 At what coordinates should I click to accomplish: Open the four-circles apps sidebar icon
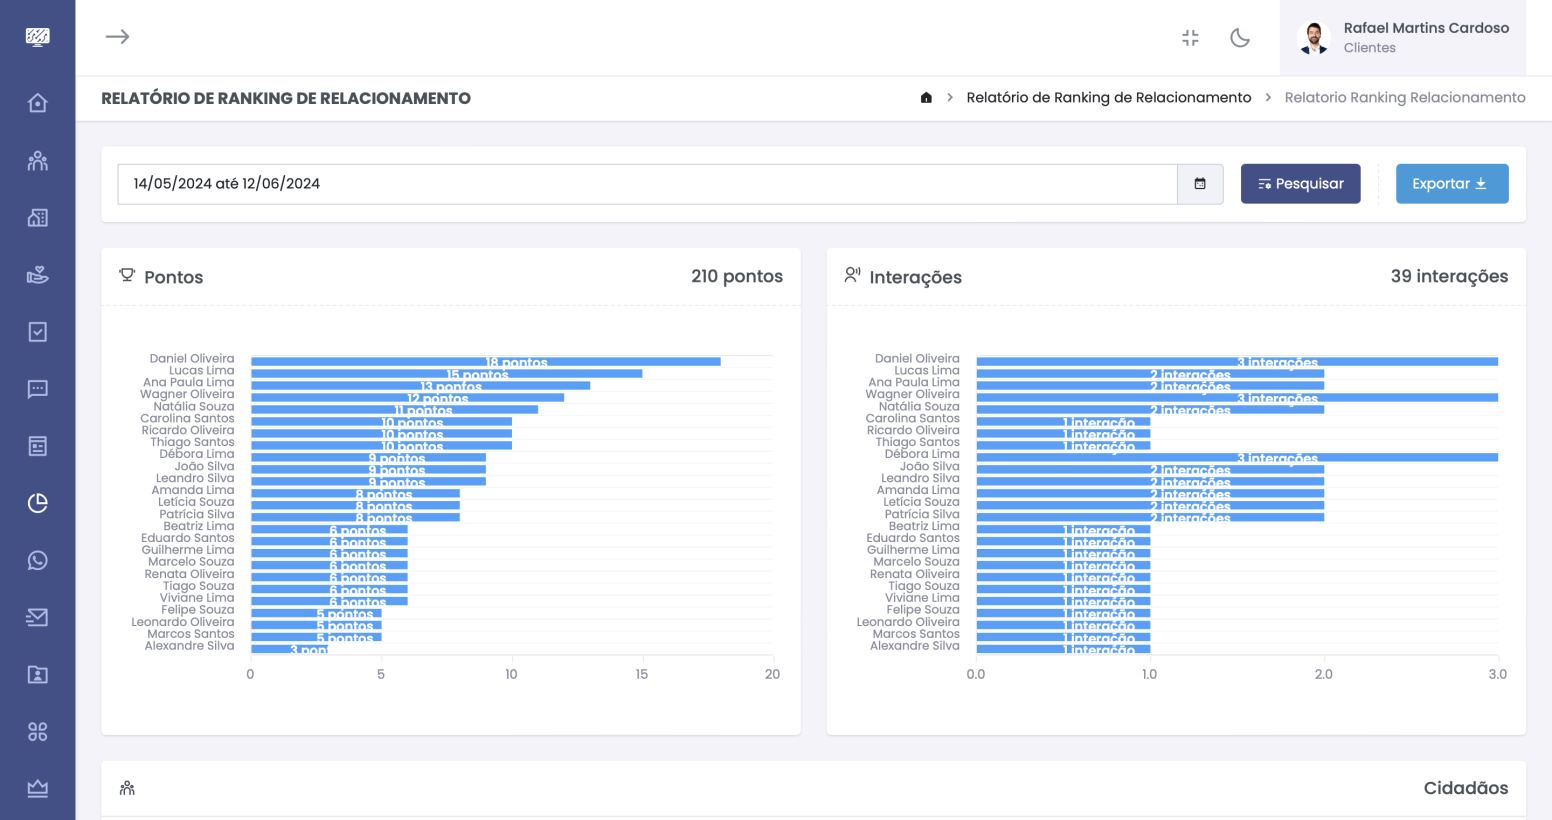coord(37,732)
